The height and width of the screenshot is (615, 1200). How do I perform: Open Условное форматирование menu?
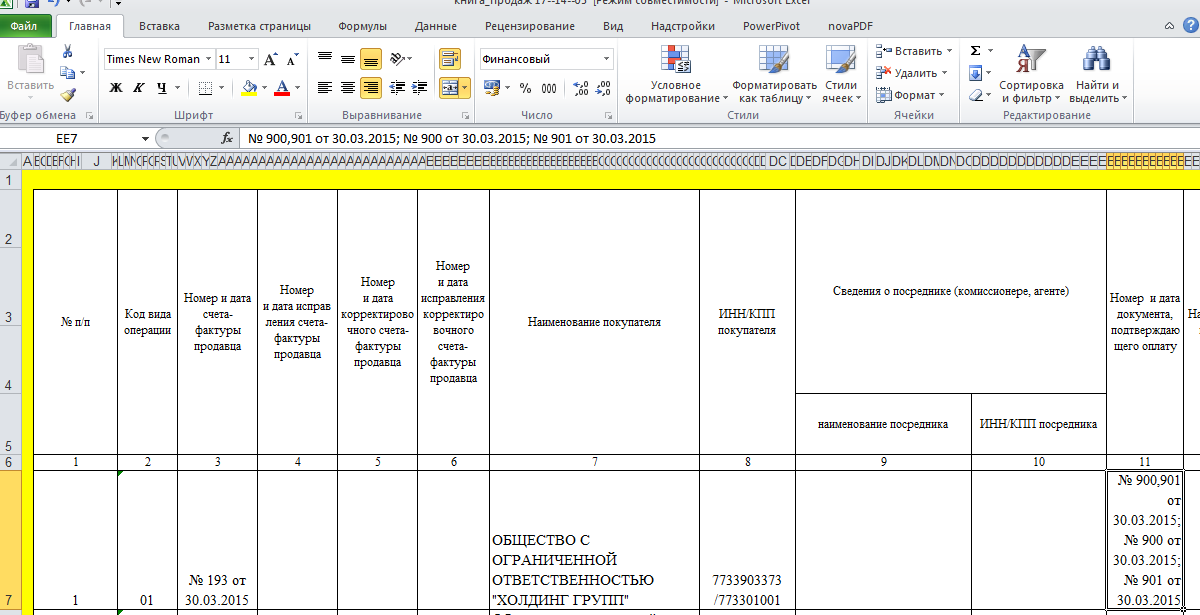676,75
